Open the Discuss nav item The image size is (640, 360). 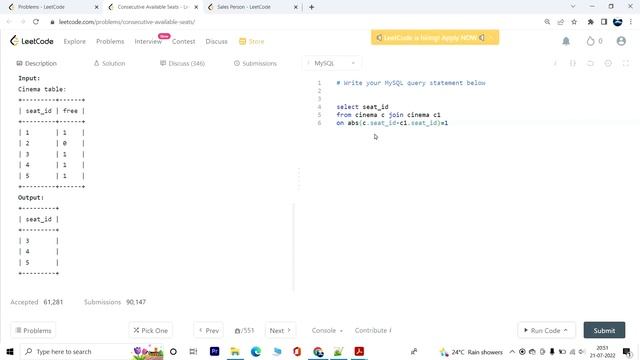pyautogui.click(x=216, y=41)
